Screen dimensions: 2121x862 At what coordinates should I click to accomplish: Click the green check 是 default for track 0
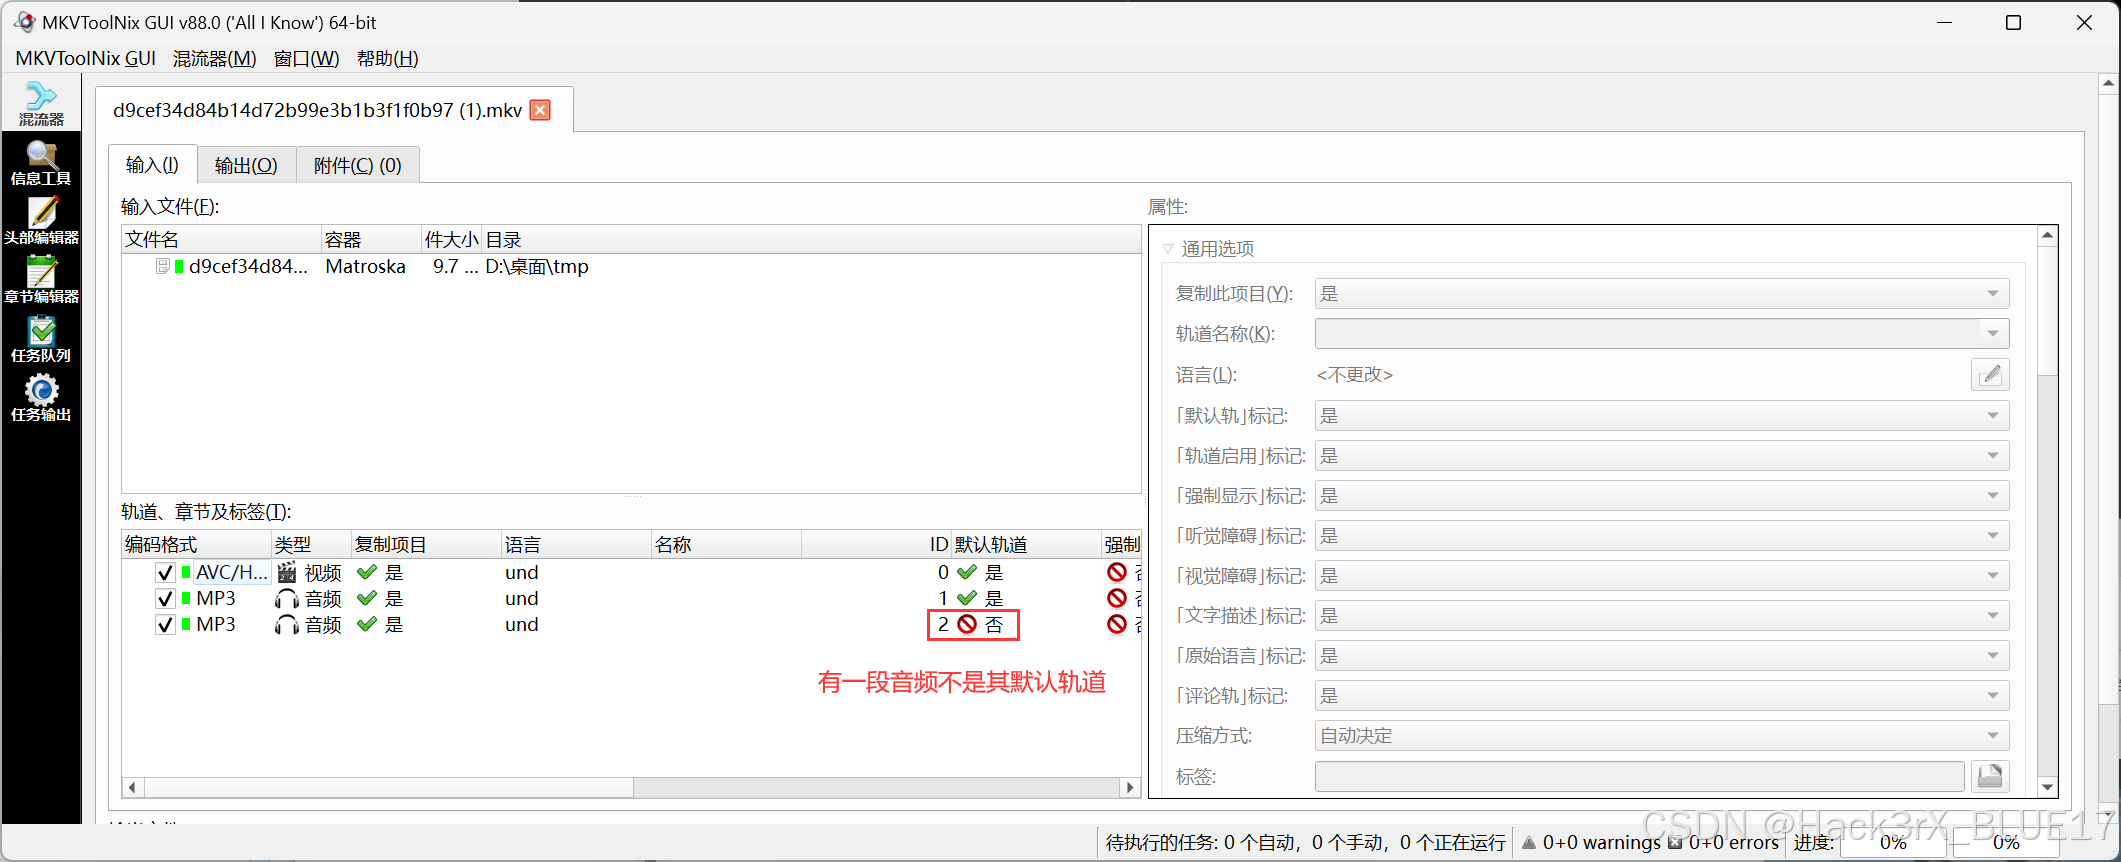[967, 572]
